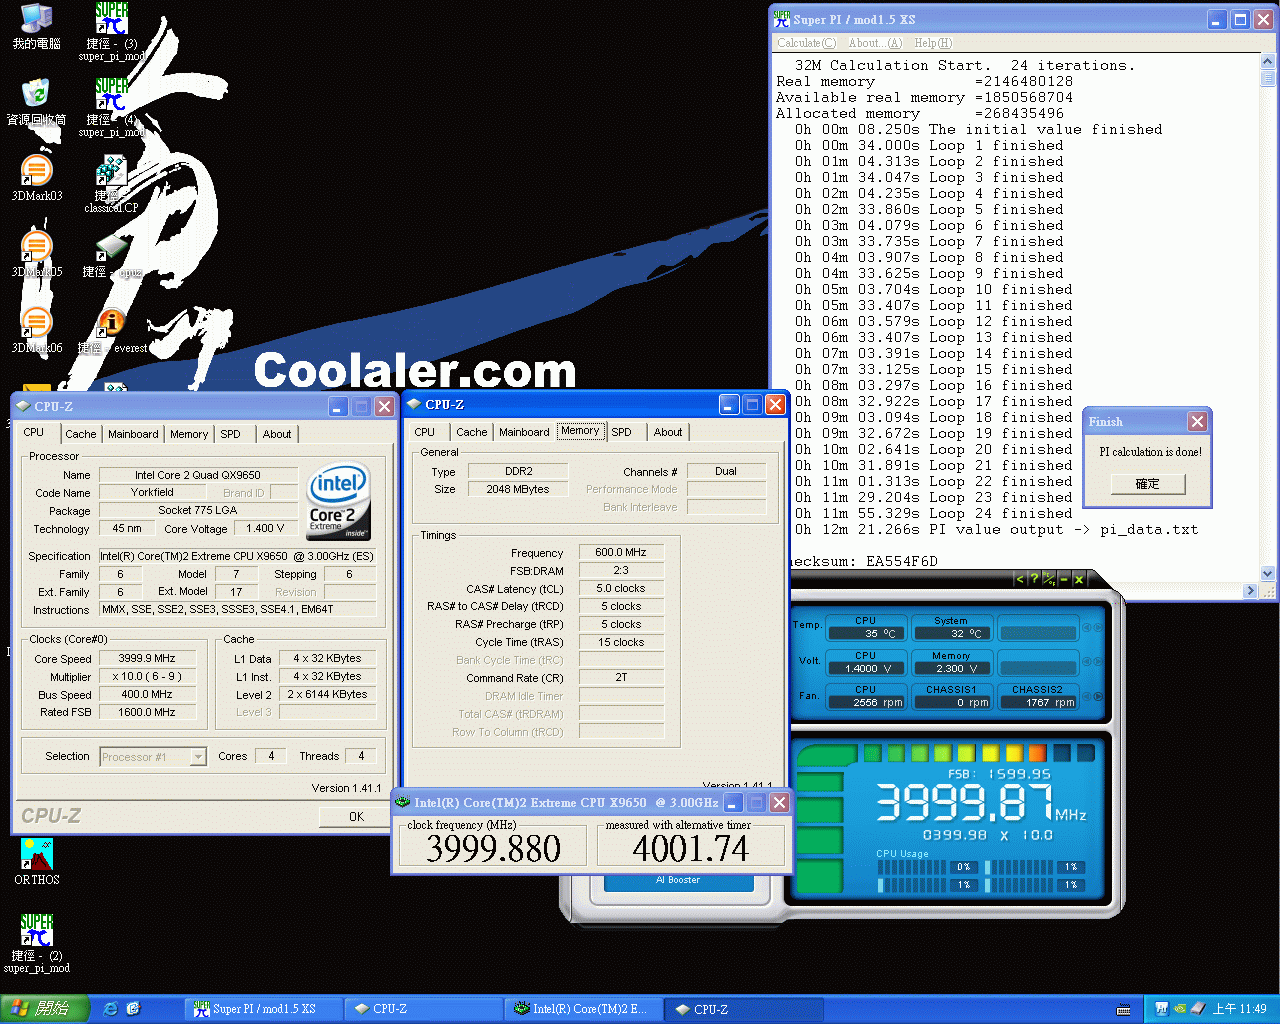Select CPU tab in middle CPU-Z window
This screenshot has height=1024, width=1280.
[425, 432]
